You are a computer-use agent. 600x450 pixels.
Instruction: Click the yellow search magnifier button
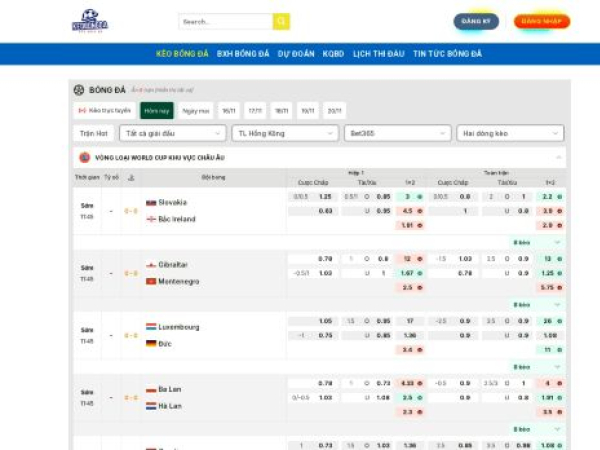pyautogui.click(x=281, y=21)
